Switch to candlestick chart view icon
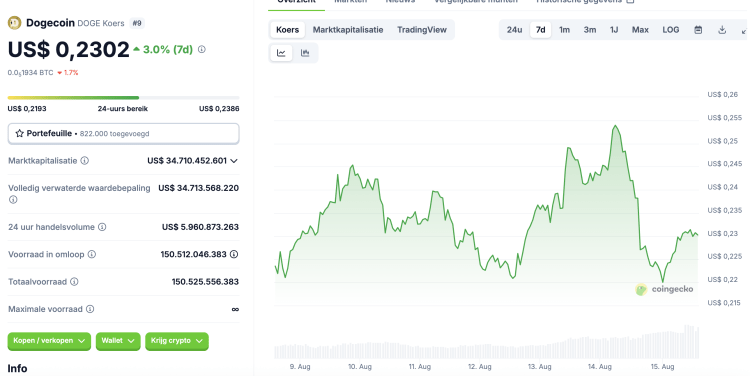This screenshot has height=376, width=750. [x=305, y=53]
